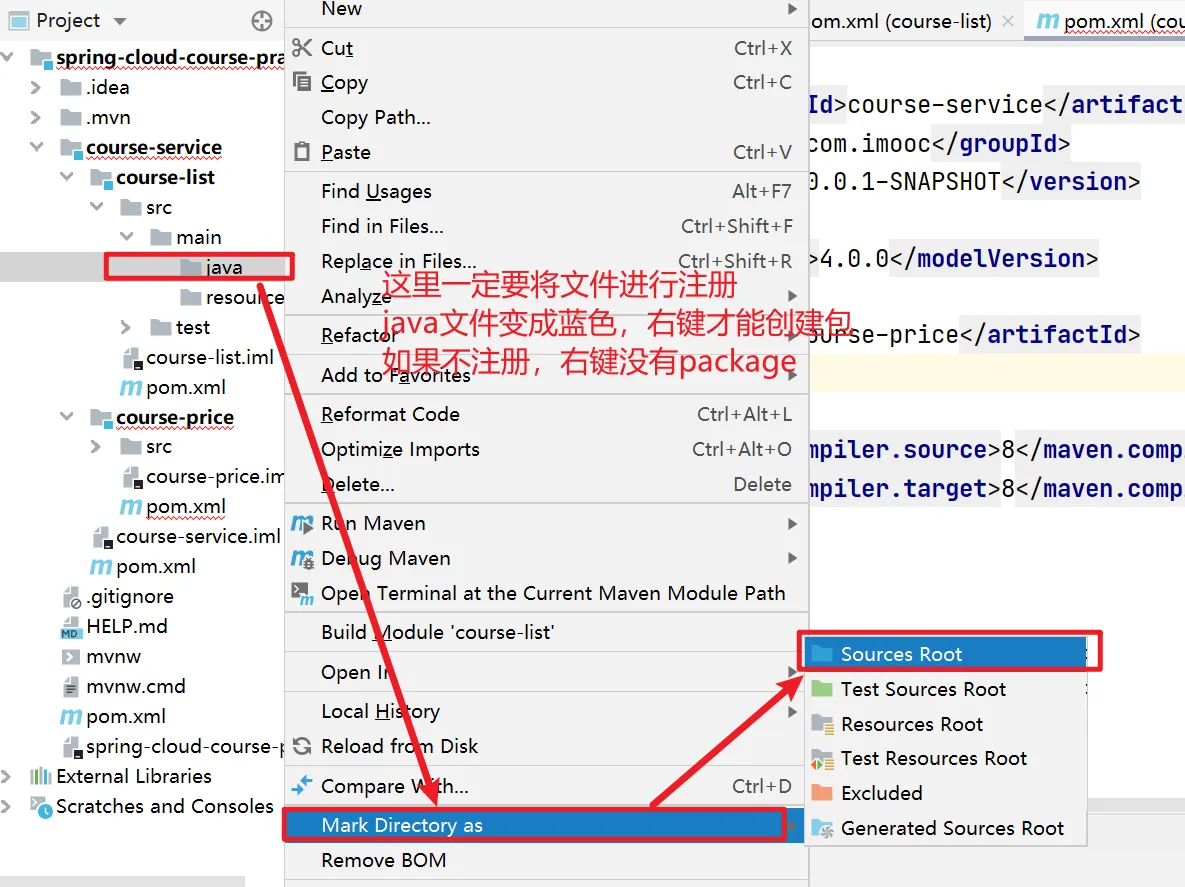Click the Maven icon of course-list pom.xml
Screen dimensions: 1185x887
(131, 388)
